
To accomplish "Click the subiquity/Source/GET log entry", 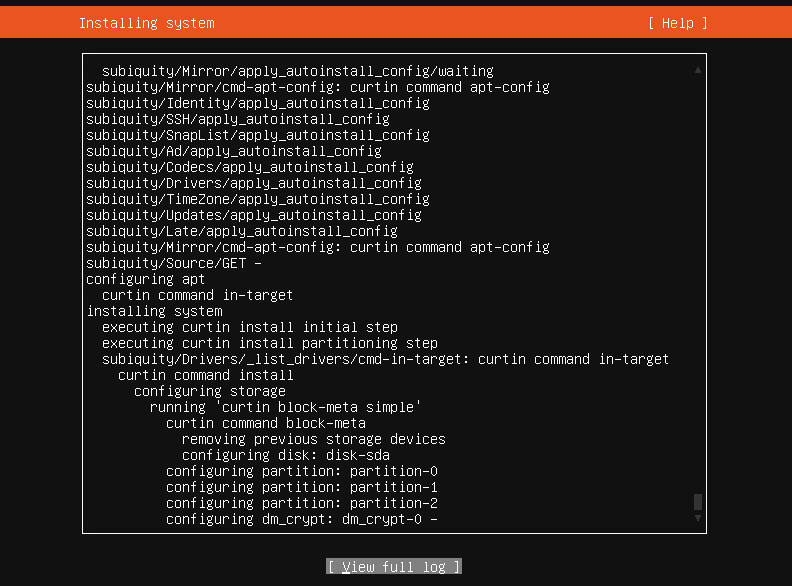I will tap(173, 263).
